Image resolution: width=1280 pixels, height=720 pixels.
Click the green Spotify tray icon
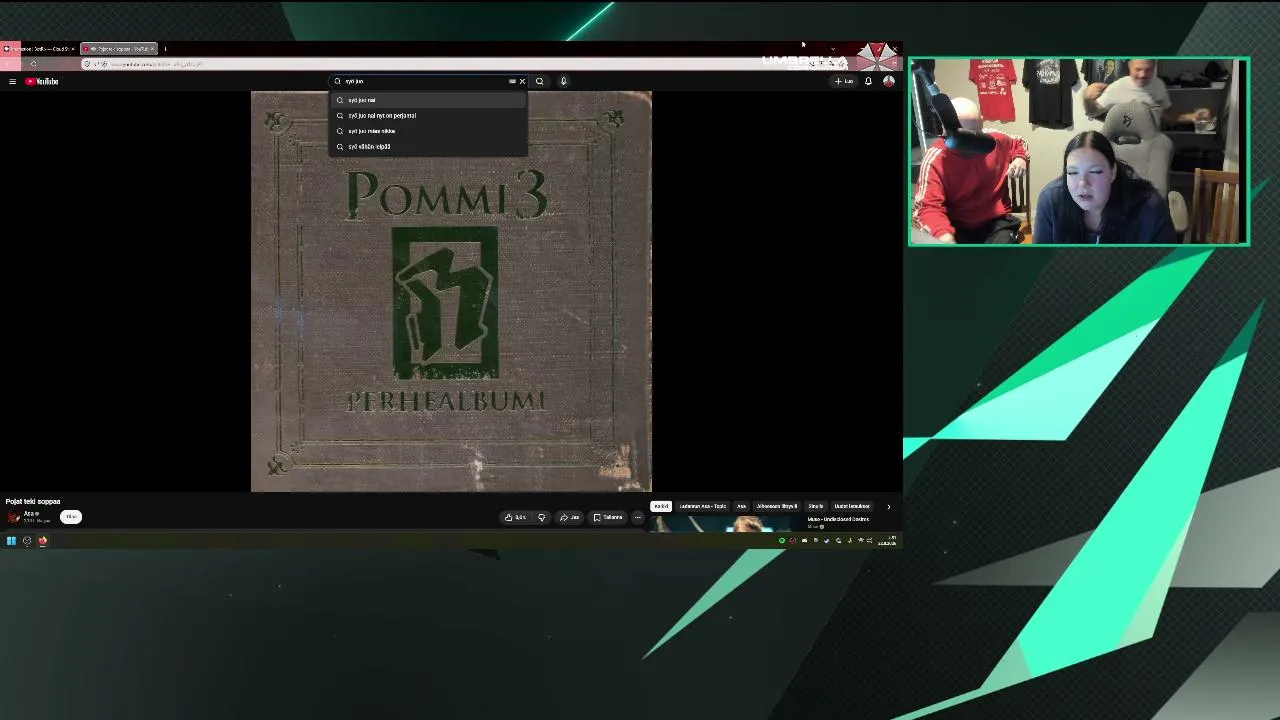click(x=782, y=541)
